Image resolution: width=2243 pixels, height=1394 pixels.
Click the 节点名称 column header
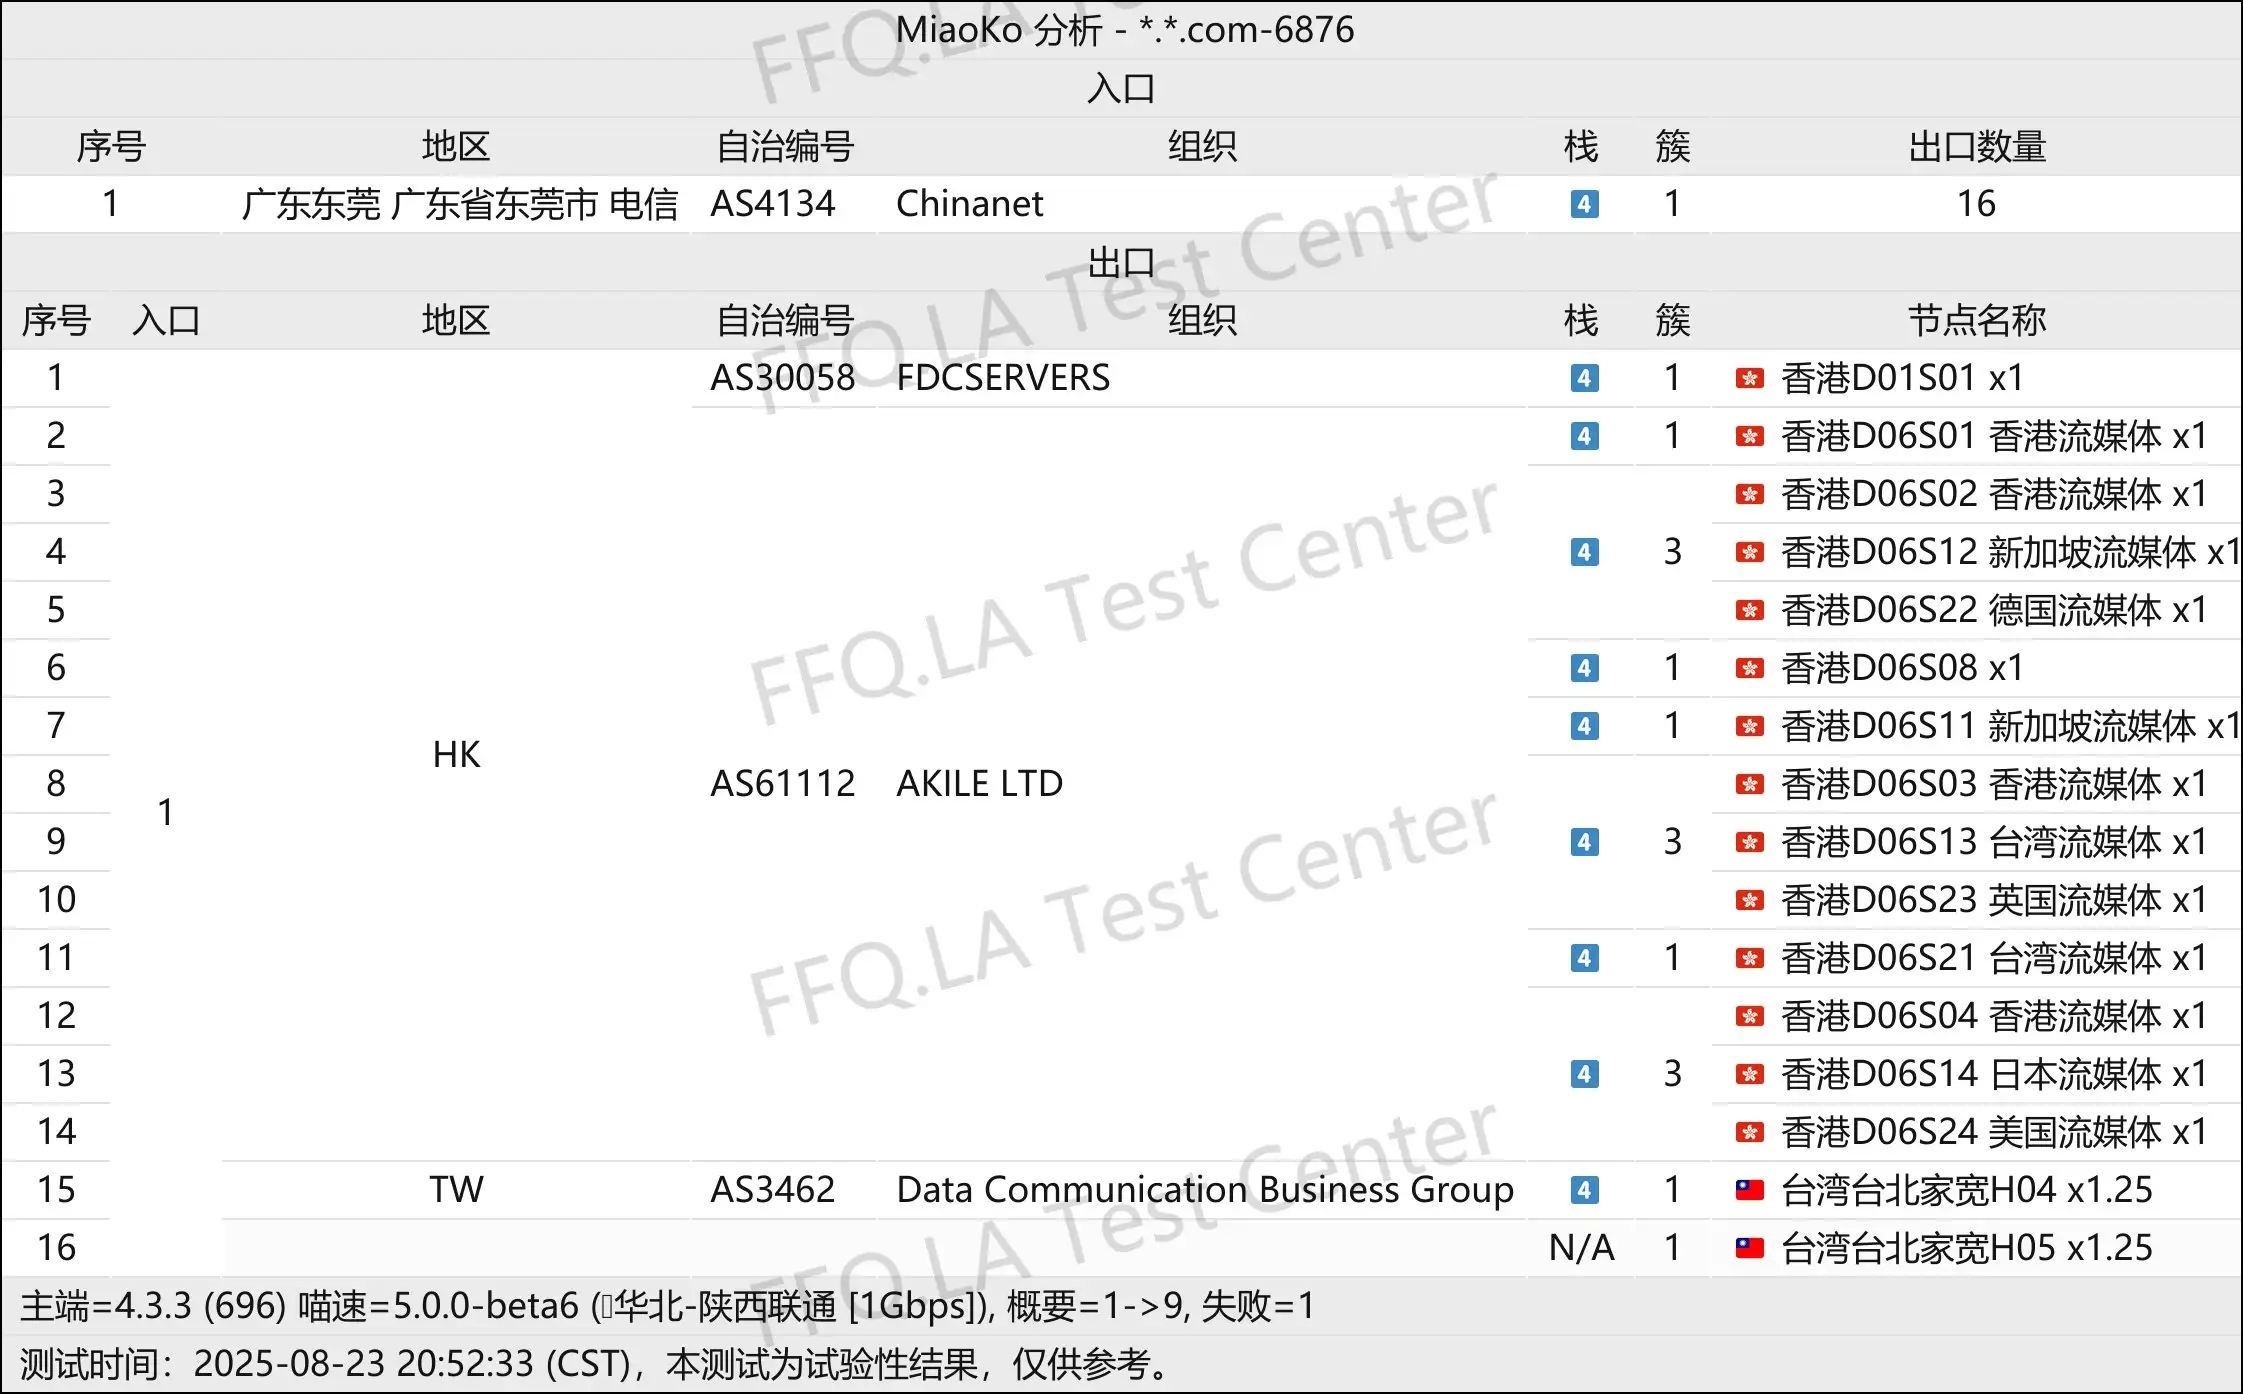[1977, 320]
